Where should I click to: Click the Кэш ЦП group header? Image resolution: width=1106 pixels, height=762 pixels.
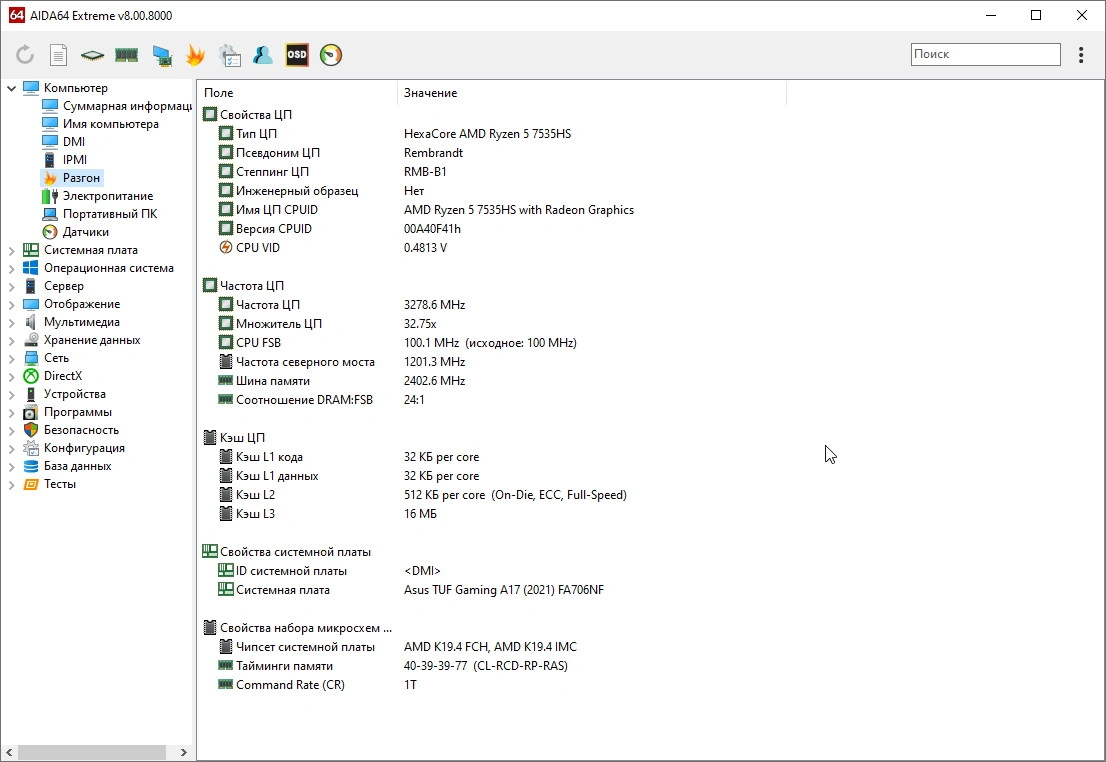(x=234, y=437)
